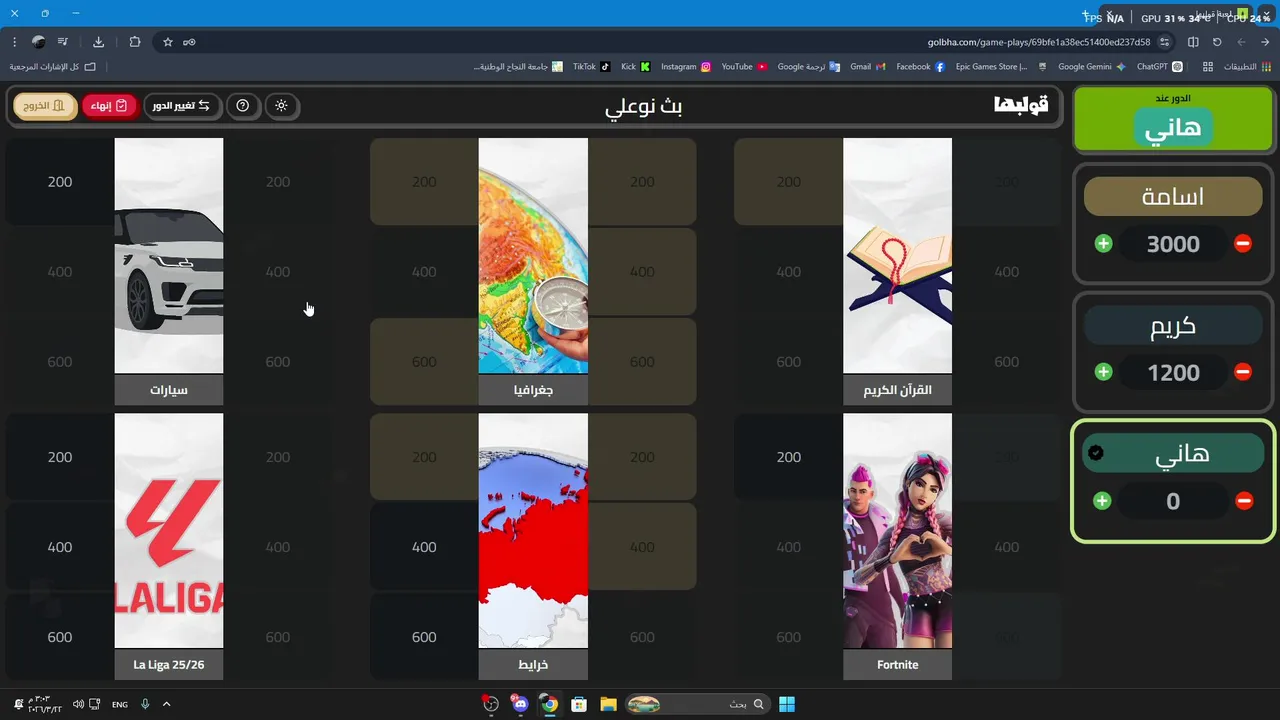
Task: Reload the page
Action: point(1217,42)
